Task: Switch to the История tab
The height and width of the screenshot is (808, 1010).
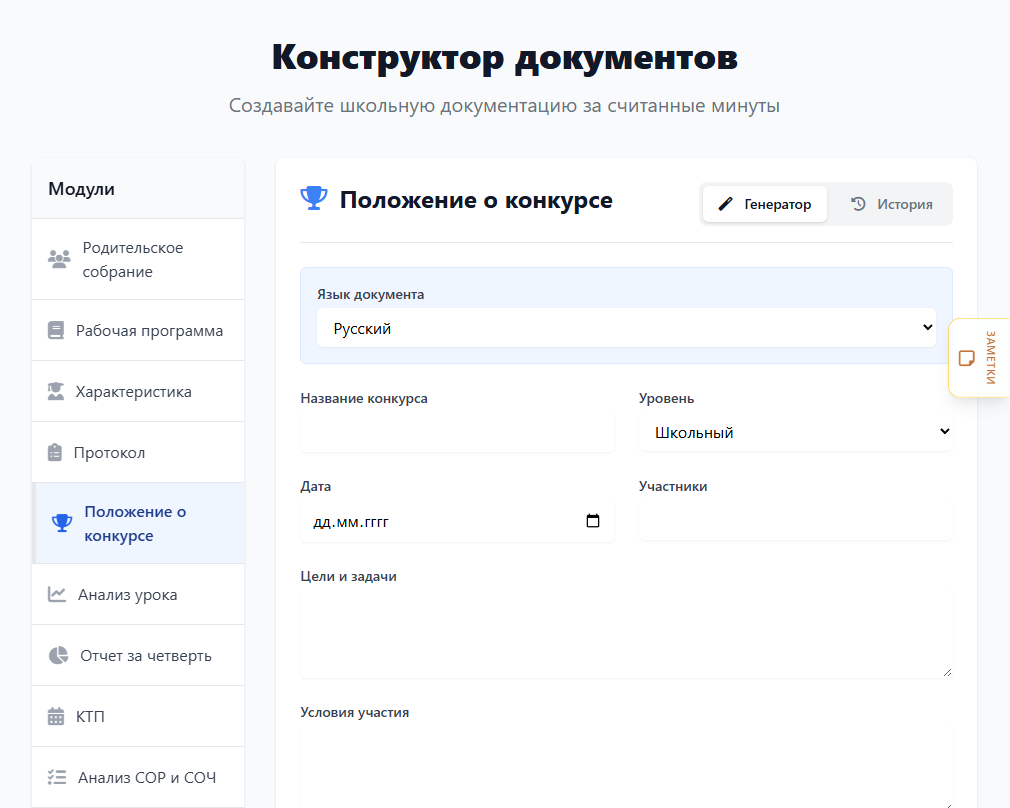Action: click(x=891, y=204)
